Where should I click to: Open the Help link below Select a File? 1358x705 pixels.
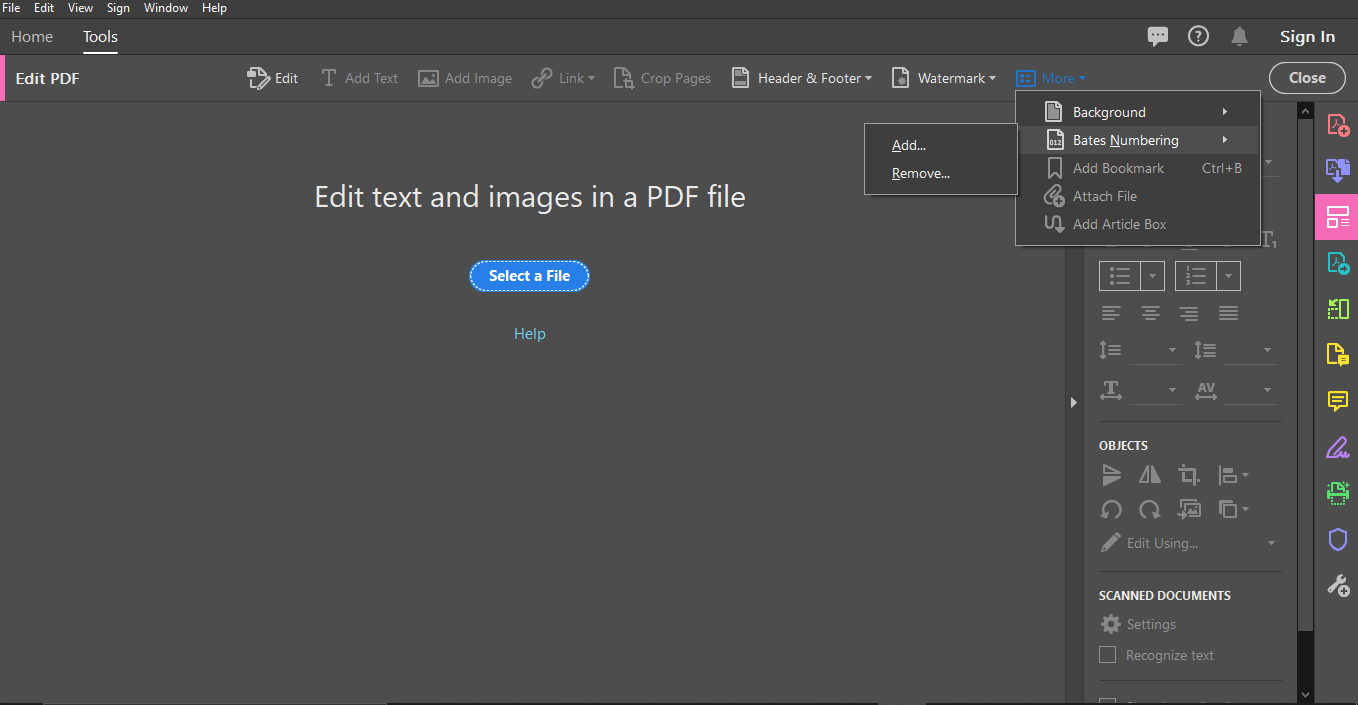click(529, 334)
